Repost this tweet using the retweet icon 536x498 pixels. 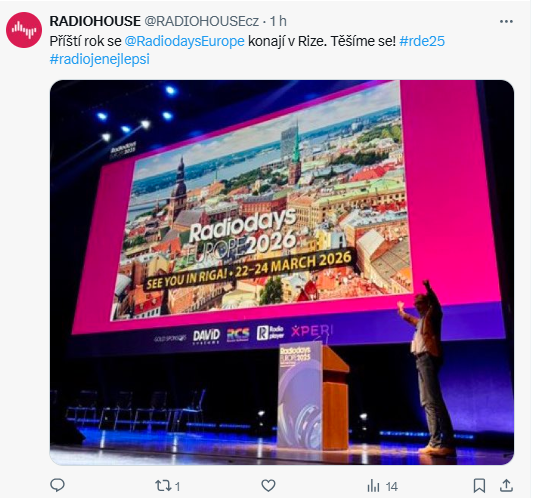161,485
